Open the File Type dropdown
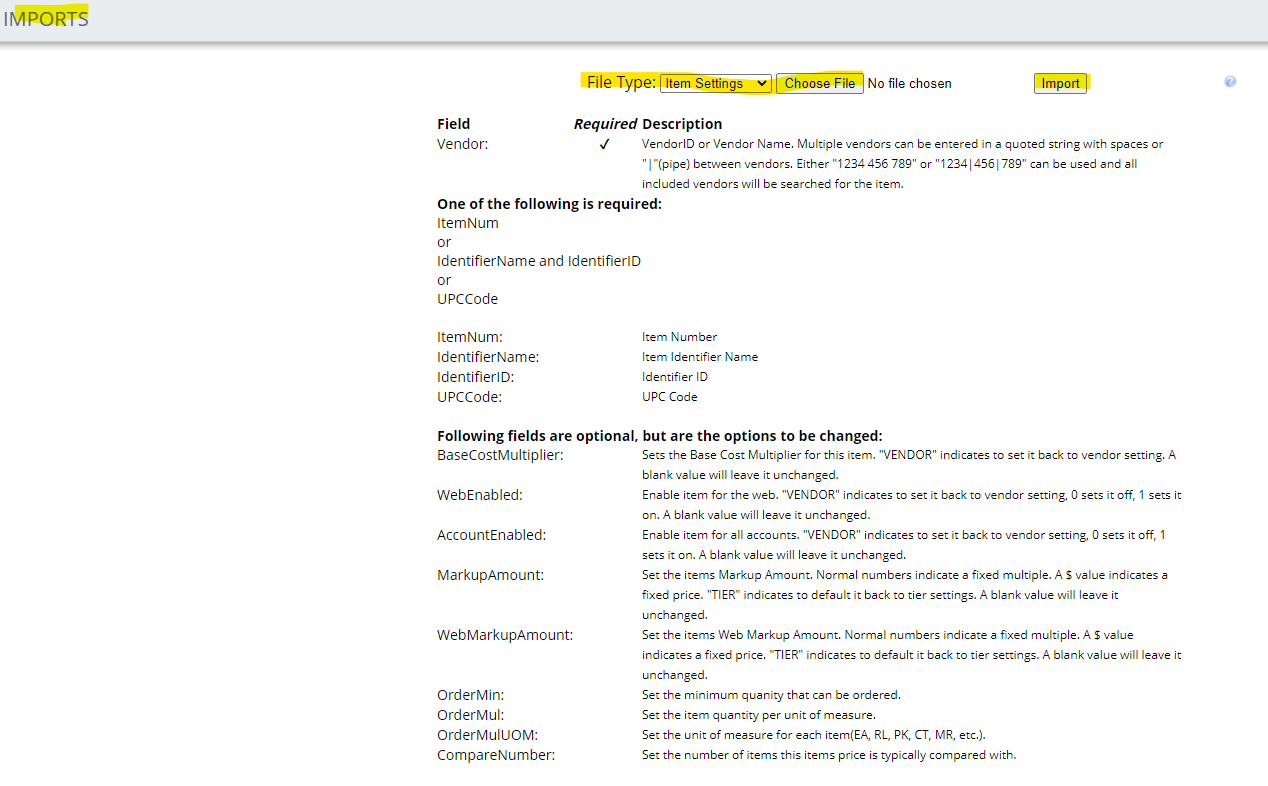 pos(716,84)
